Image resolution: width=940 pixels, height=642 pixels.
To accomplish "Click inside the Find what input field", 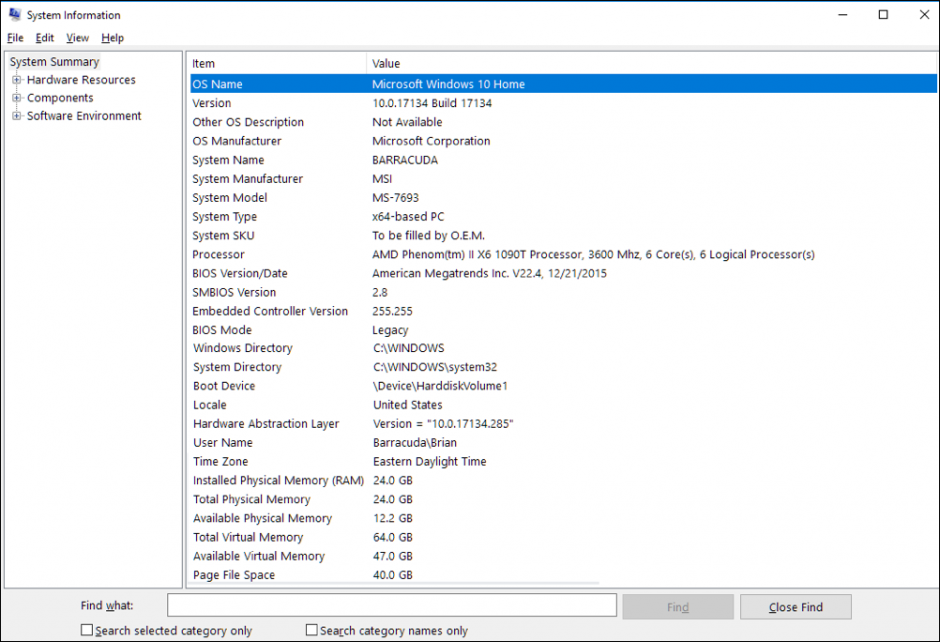I will [x=390, y=605].
